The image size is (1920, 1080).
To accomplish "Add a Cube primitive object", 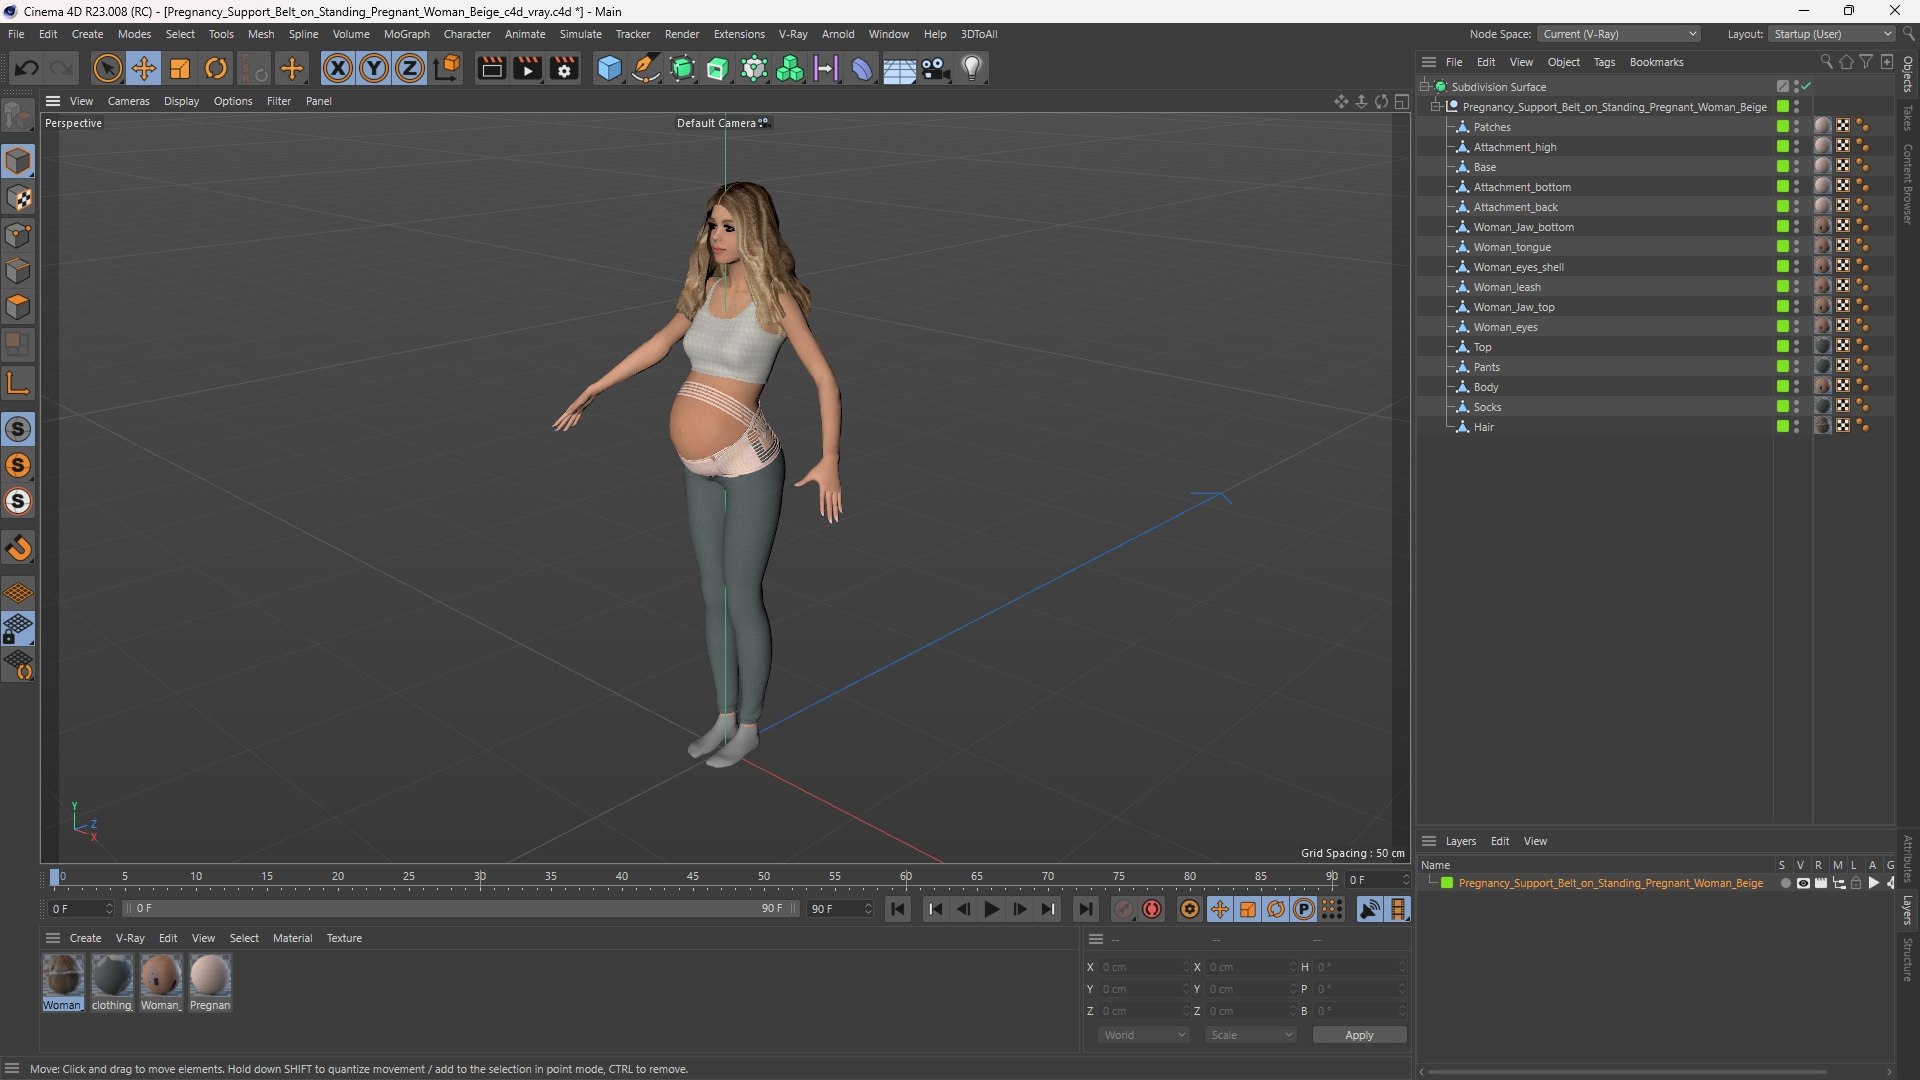I will [x=608, y=68].
